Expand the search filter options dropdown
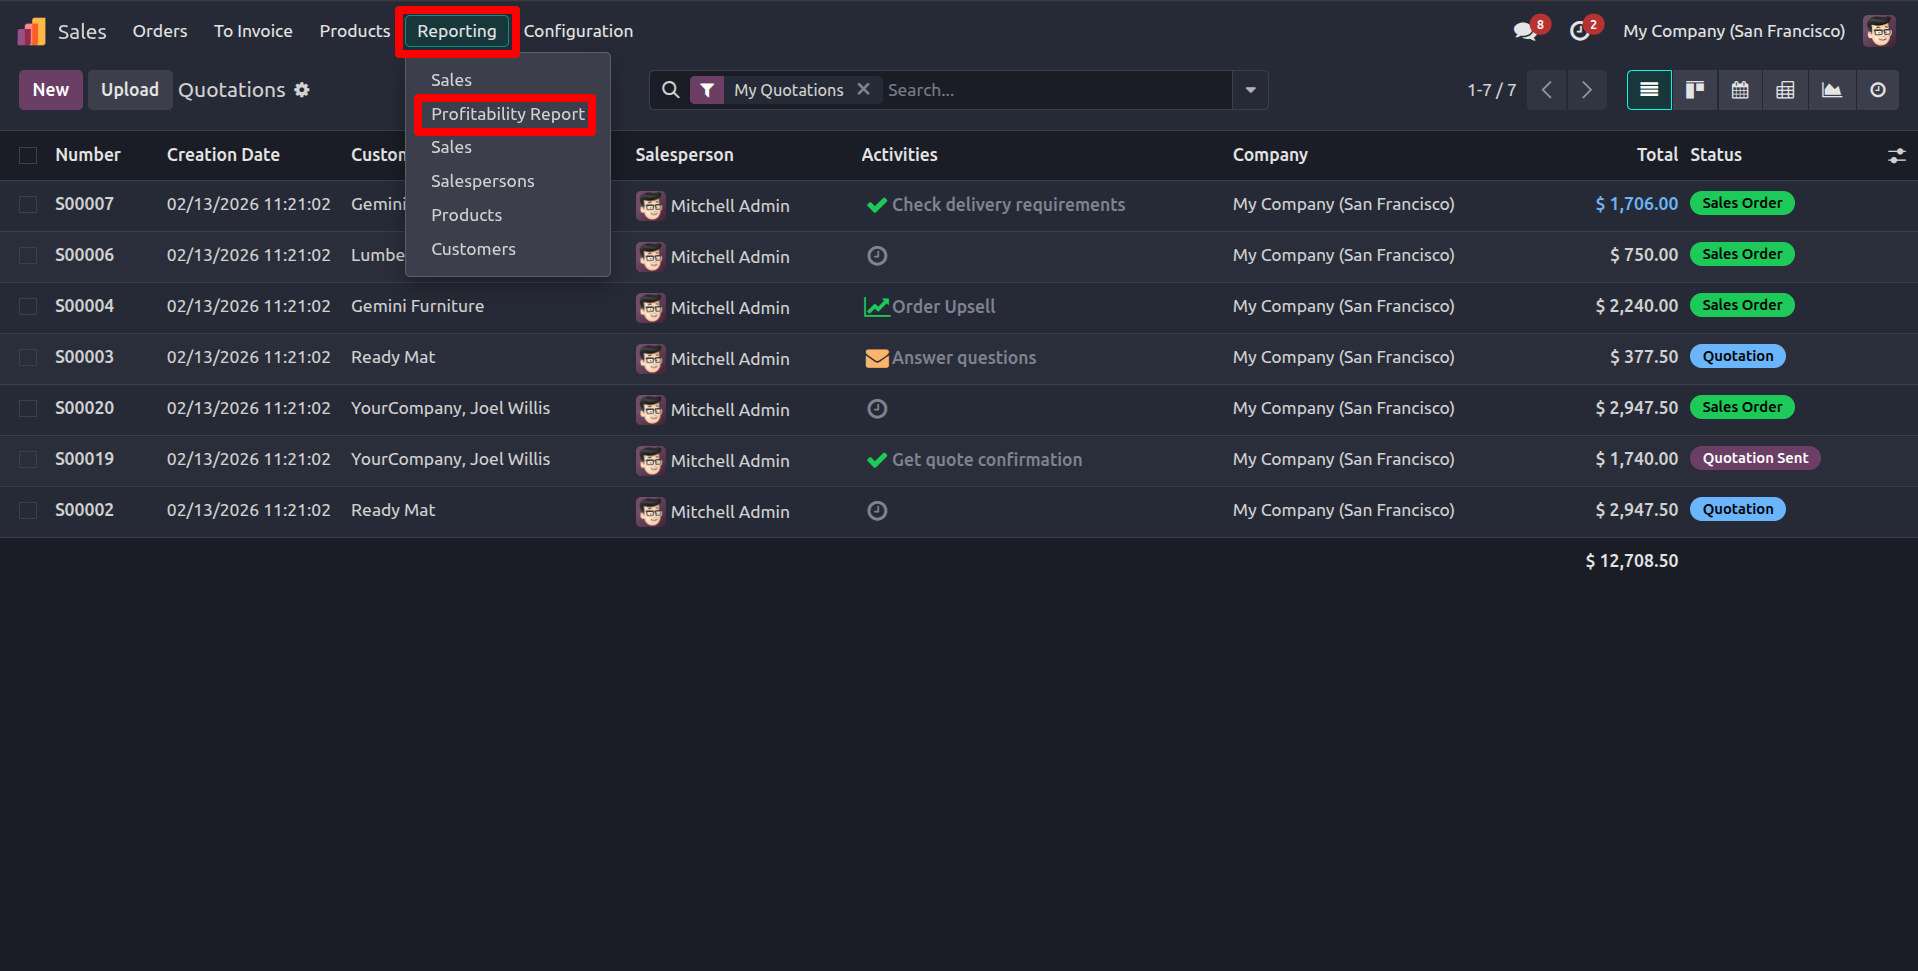The image size is (1918, 971). tap(1250, 90)
